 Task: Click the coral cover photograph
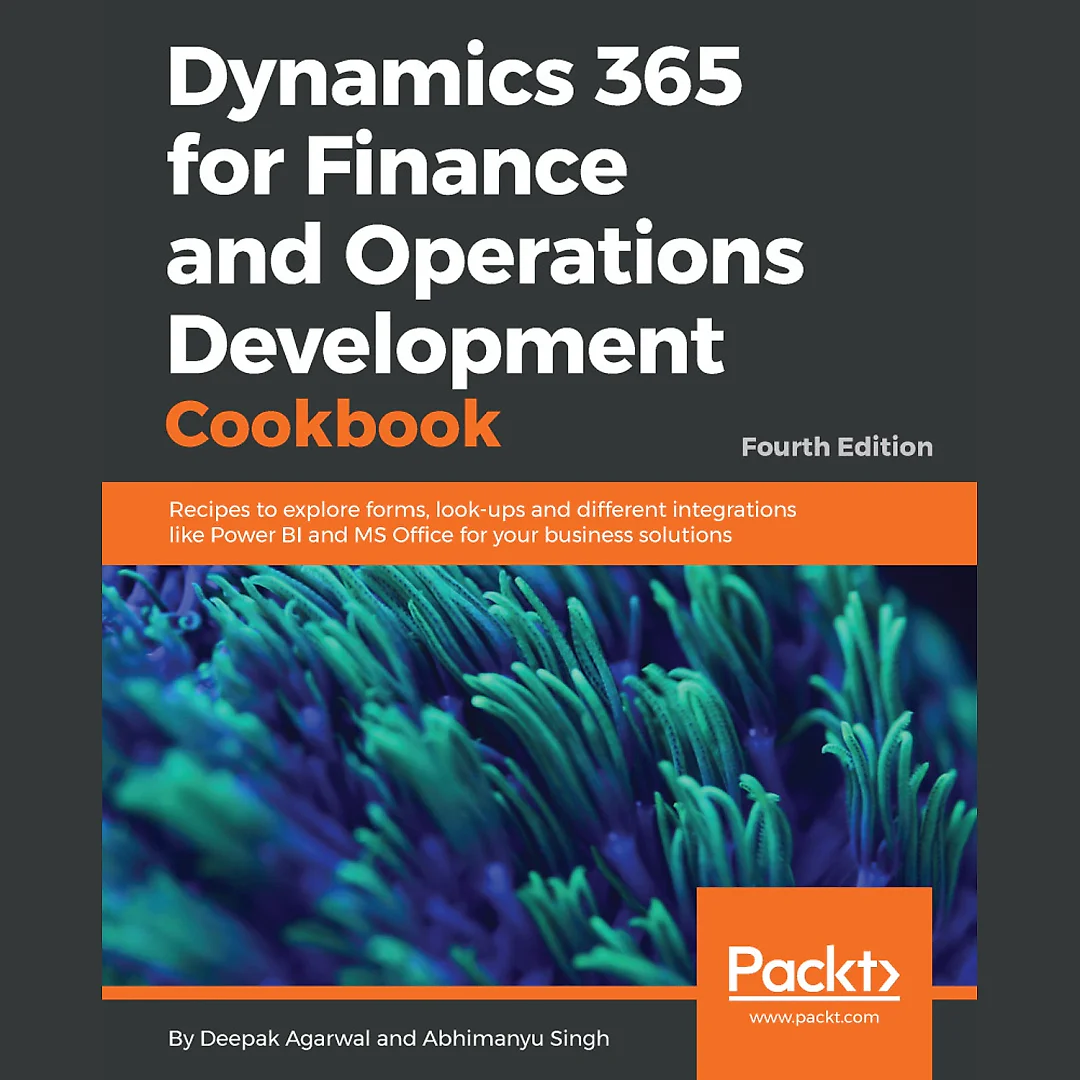[x=539, y=775]
